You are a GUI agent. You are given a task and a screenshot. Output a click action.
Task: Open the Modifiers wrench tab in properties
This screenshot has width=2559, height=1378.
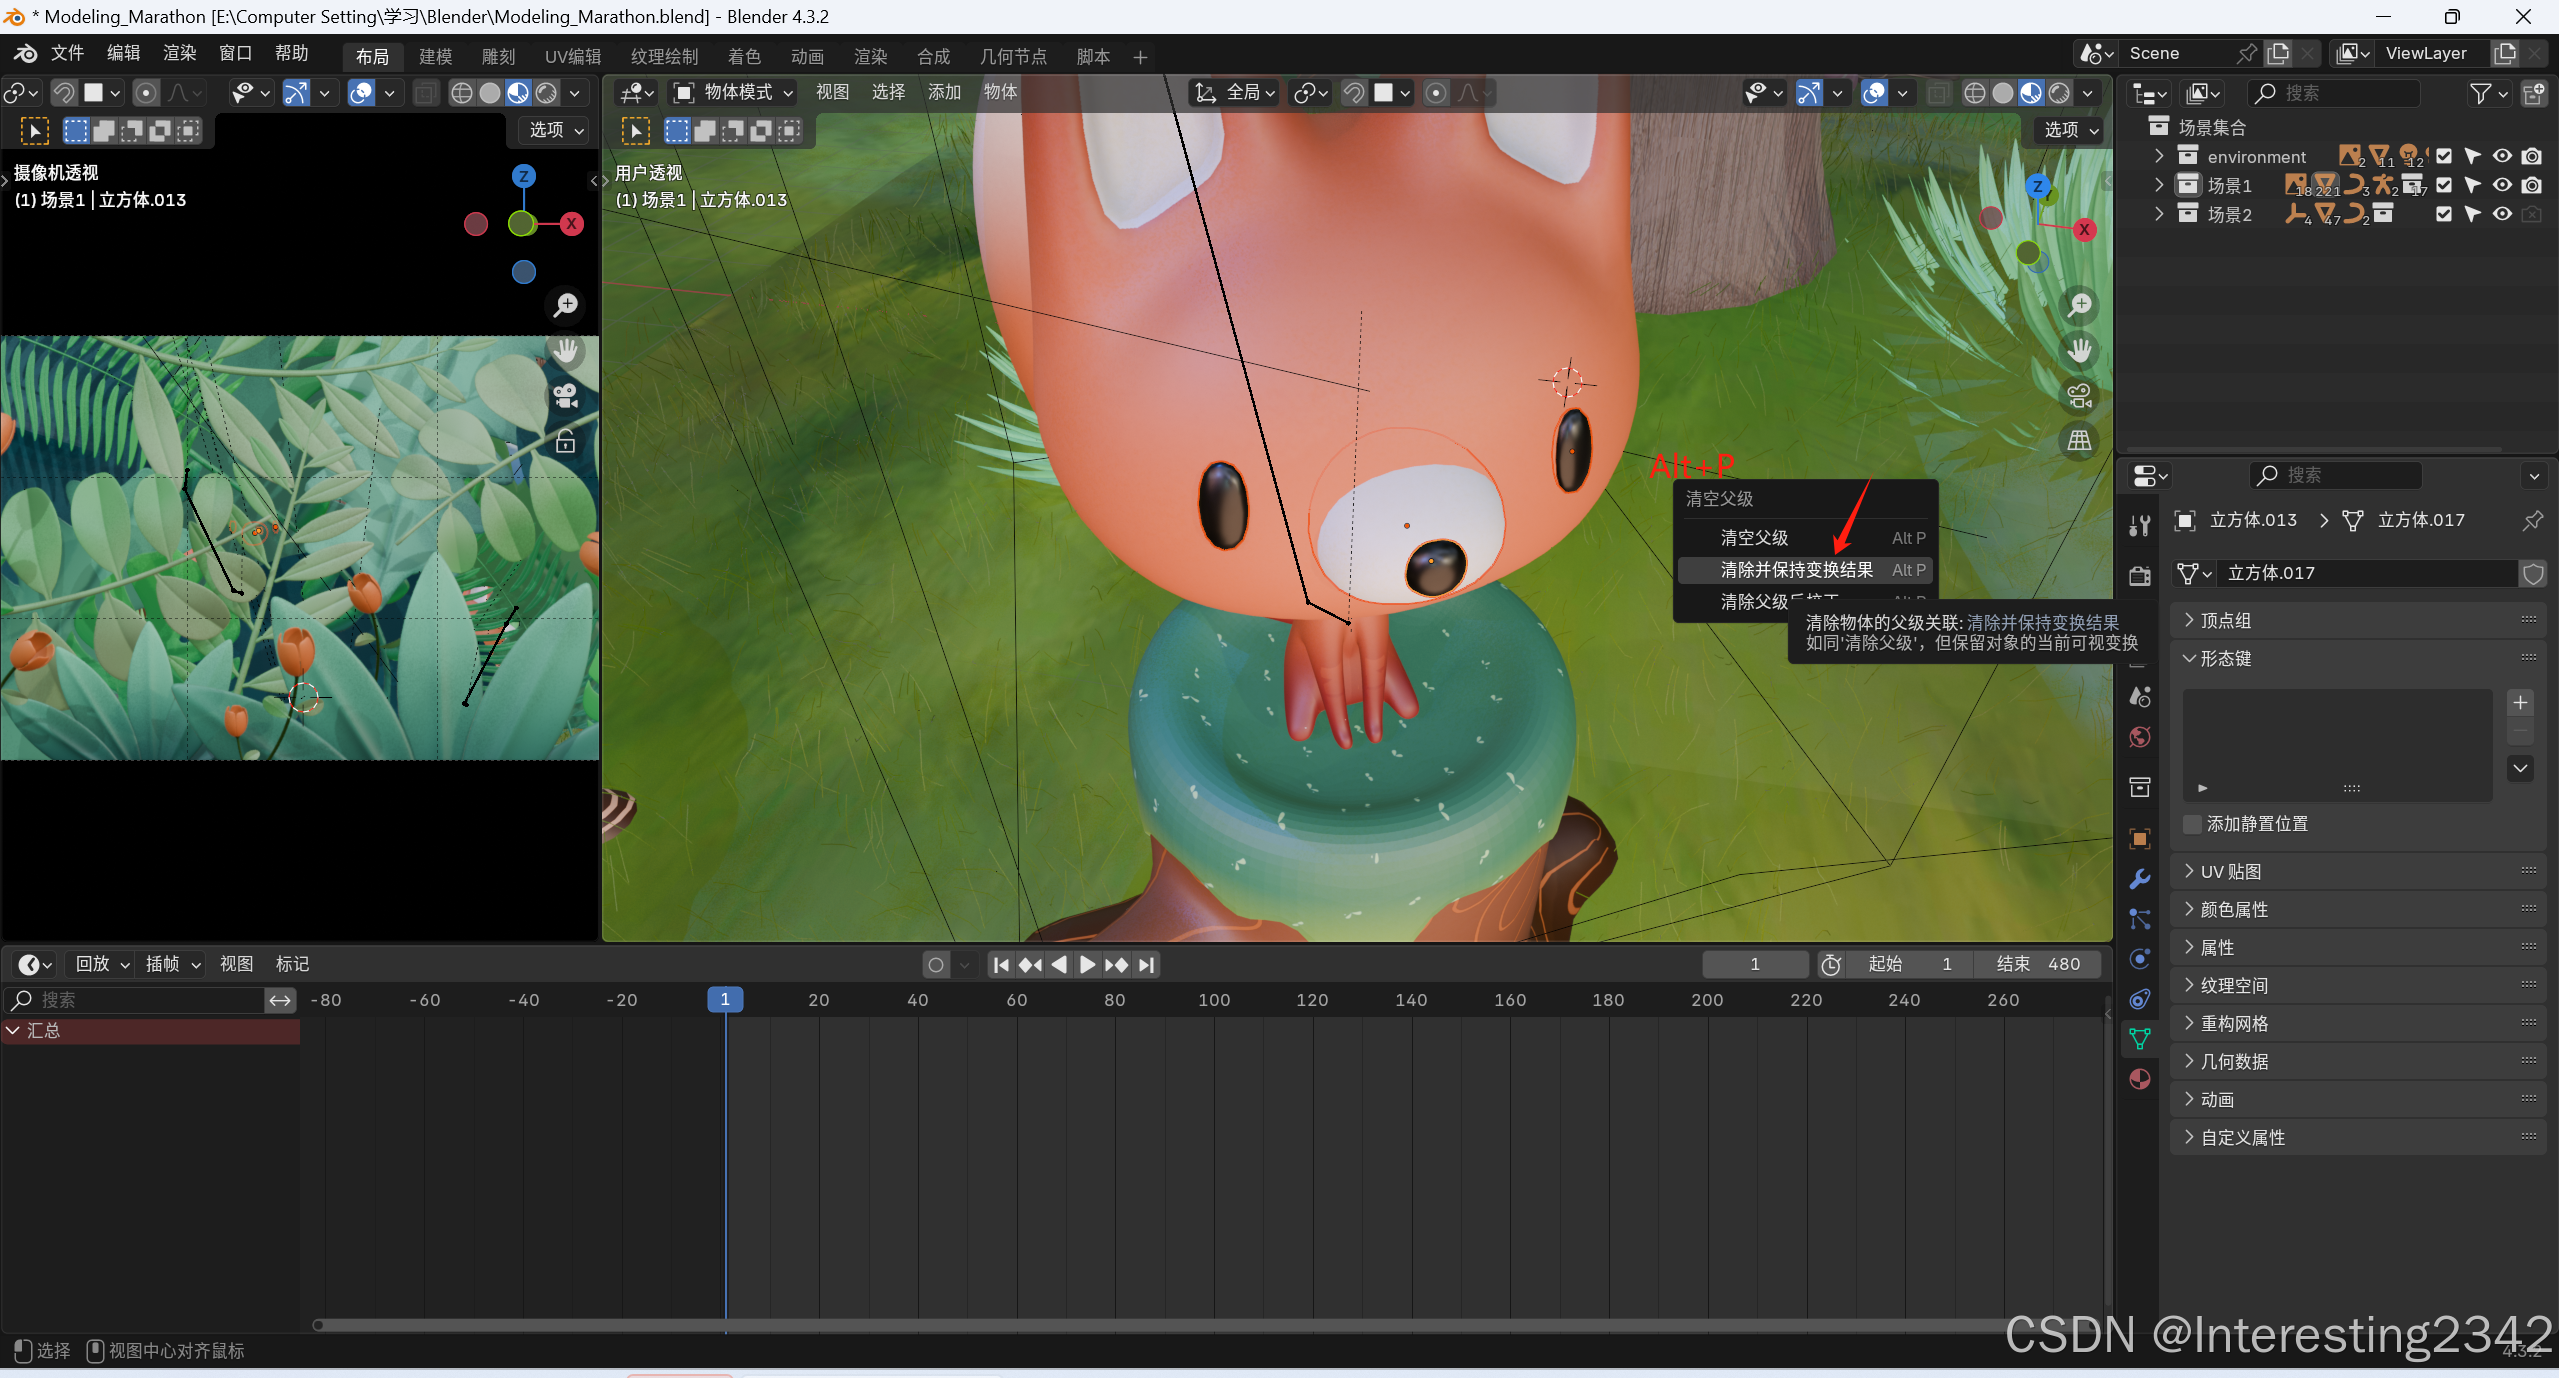click(2140, 879)
